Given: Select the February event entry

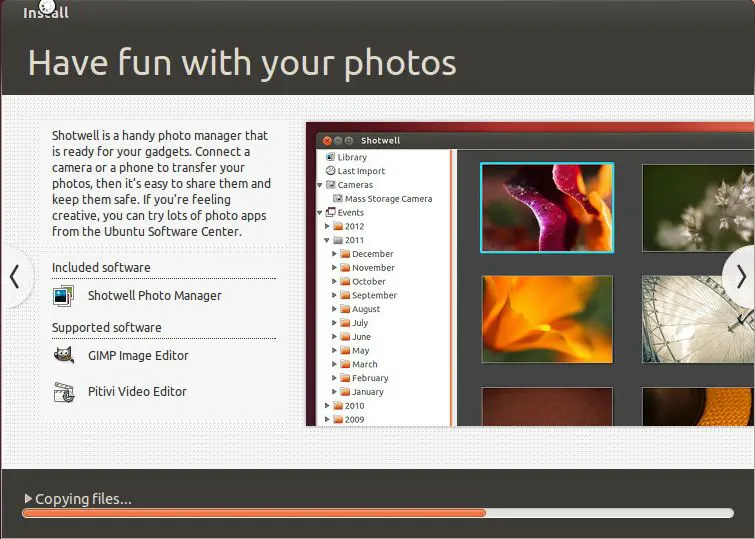Looking at the screenshot, I should [x=370, y=378].
